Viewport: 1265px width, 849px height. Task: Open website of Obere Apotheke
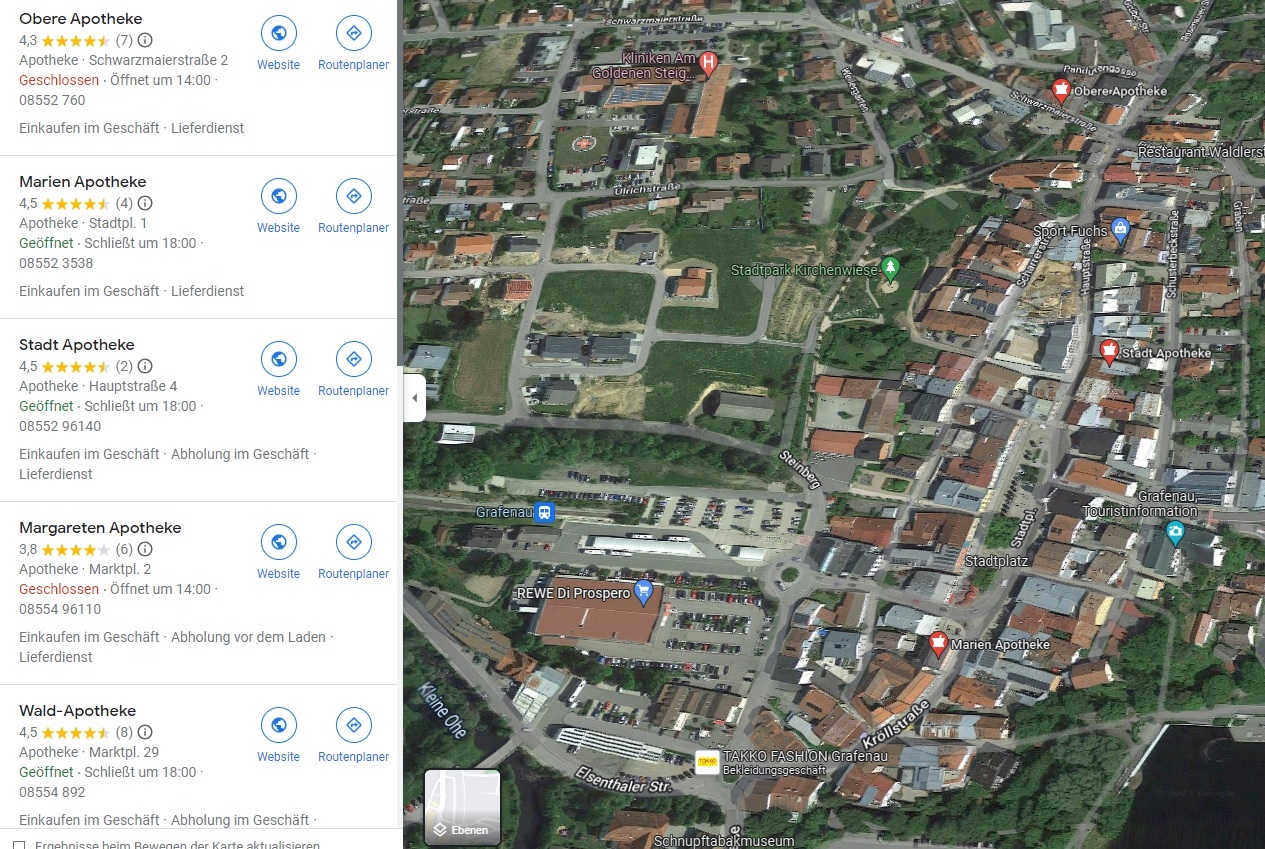coord(278,33)
